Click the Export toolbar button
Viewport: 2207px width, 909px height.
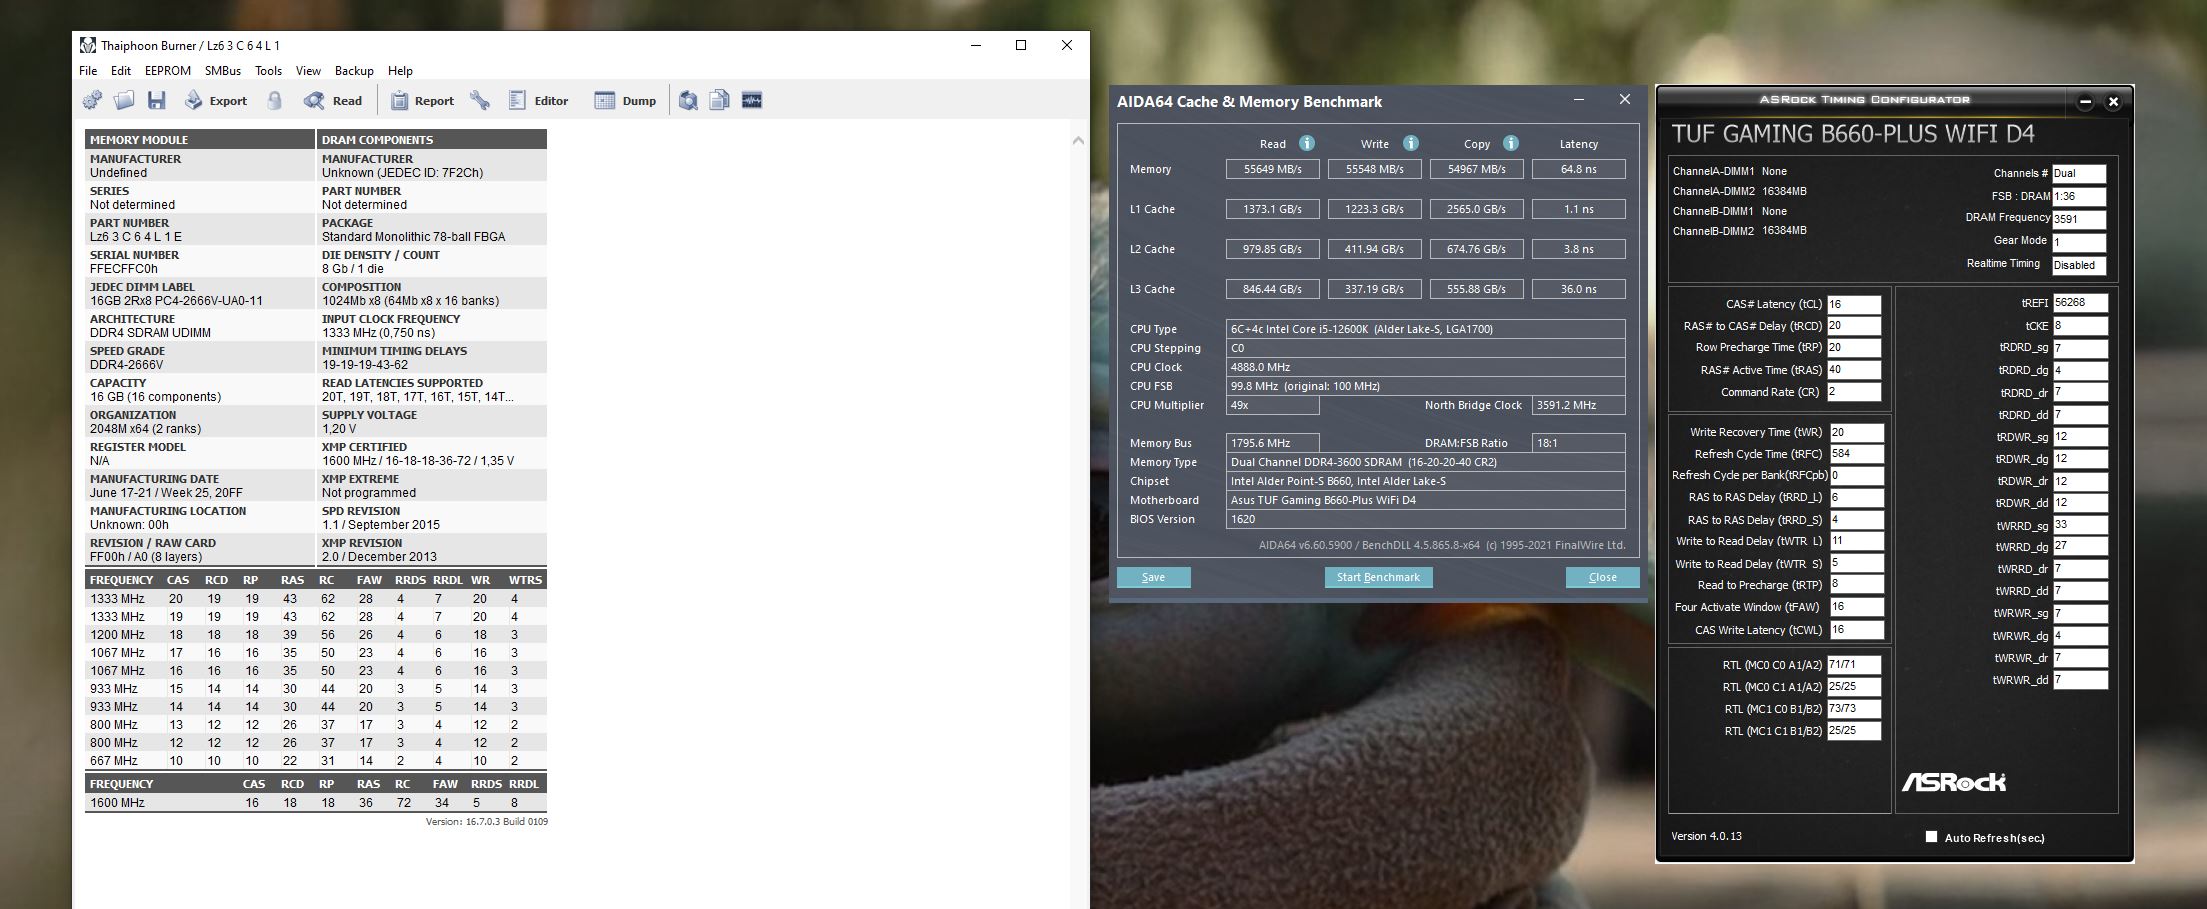[216, 100]
